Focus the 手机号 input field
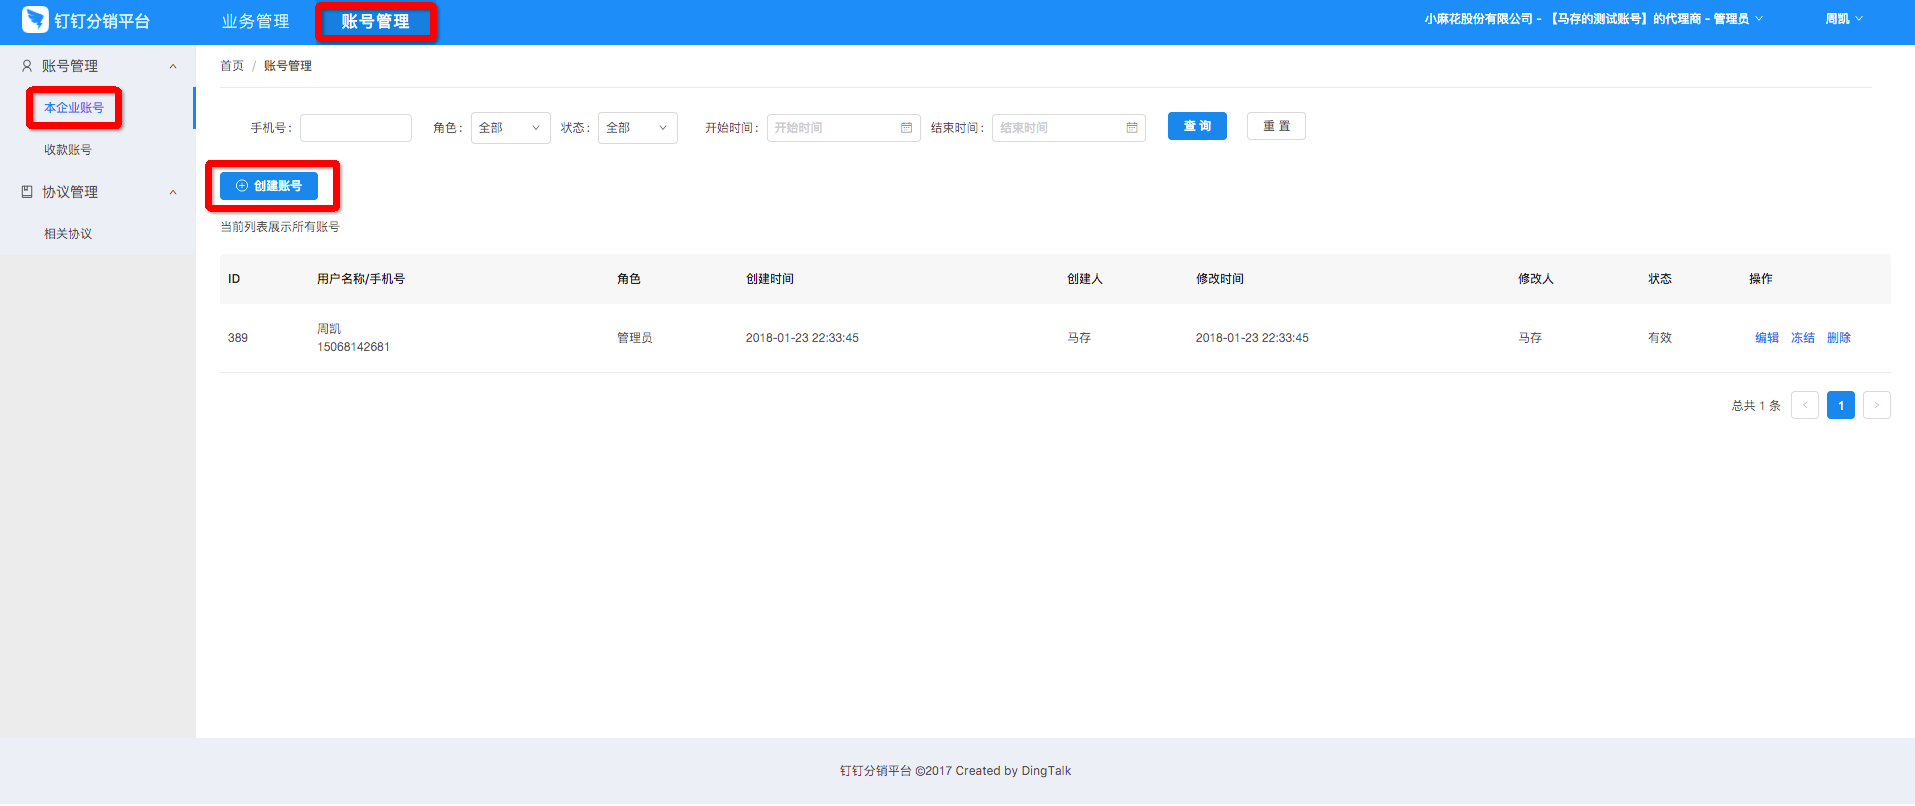This screenshot has width=1915, height=806. point(356,128)
